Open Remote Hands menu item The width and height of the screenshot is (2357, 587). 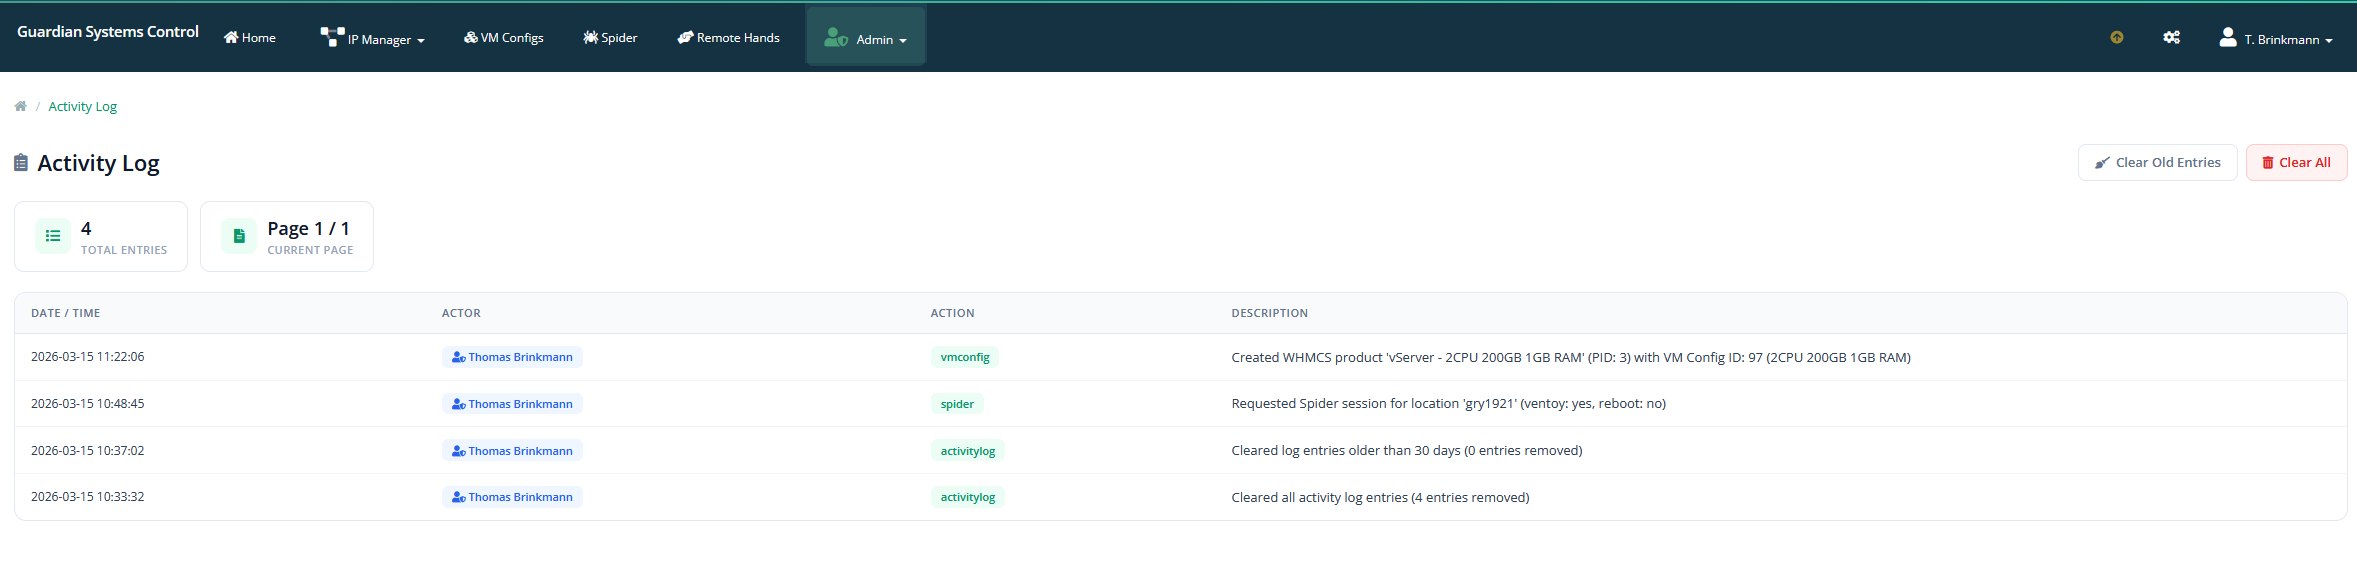[729, 38]
